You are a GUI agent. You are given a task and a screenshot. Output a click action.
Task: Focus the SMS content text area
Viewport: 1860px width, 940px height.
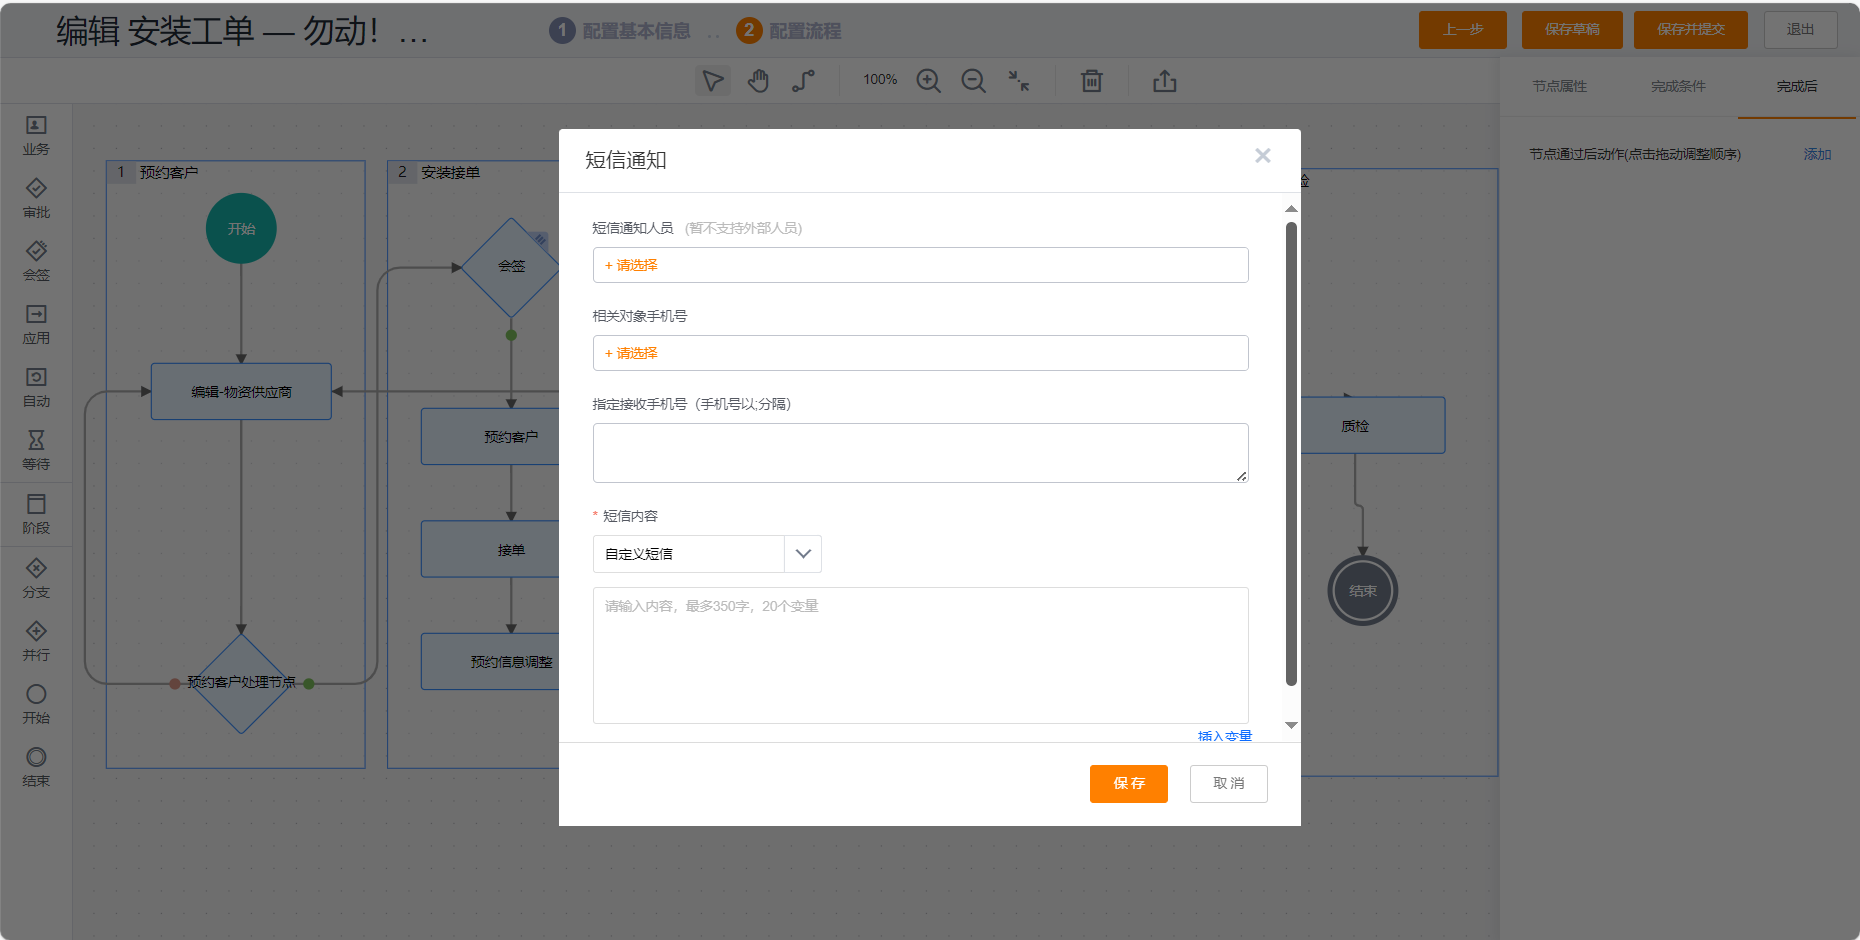pos(920,655)
